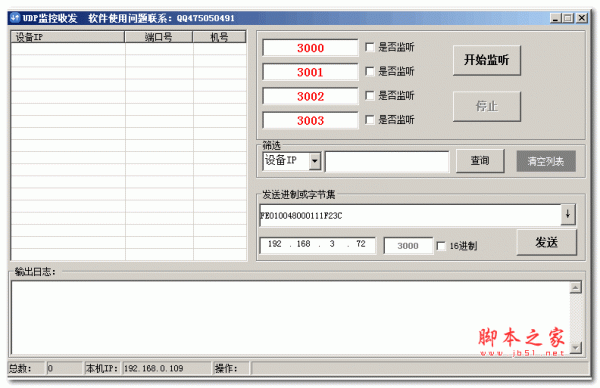This screenshot has height=388, width=600.
Task: Click the 操作 status field
Action: pos(419,368)
